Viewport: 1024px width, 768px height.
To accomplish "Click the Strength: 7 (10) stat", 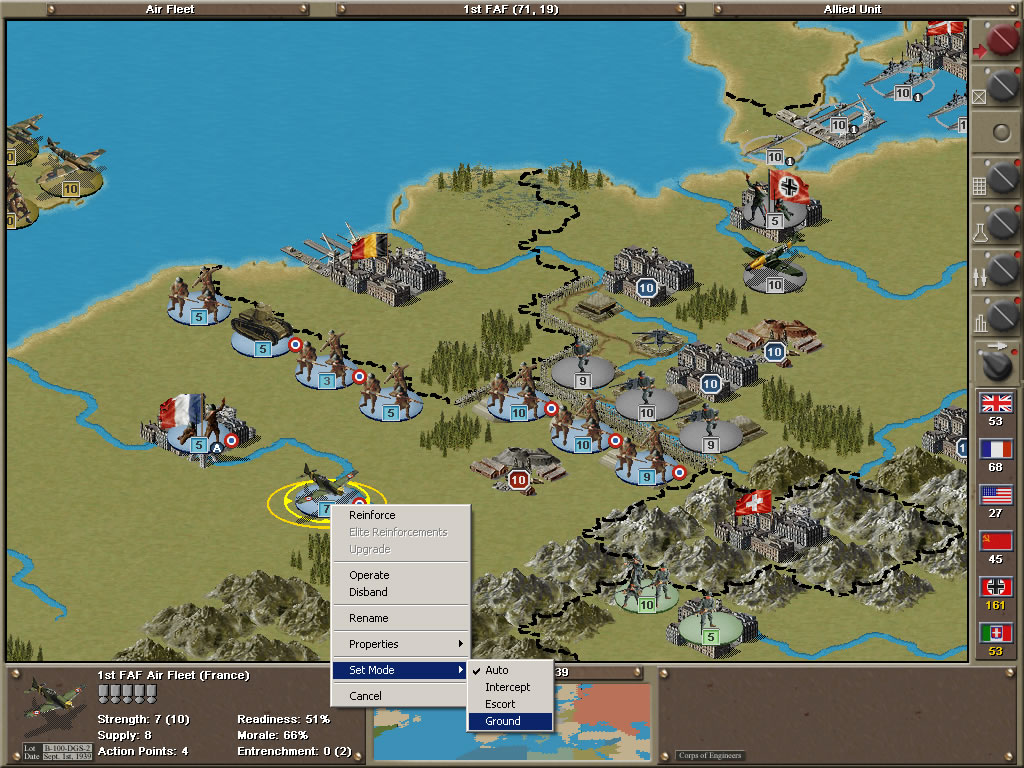I will click(143, 719).
